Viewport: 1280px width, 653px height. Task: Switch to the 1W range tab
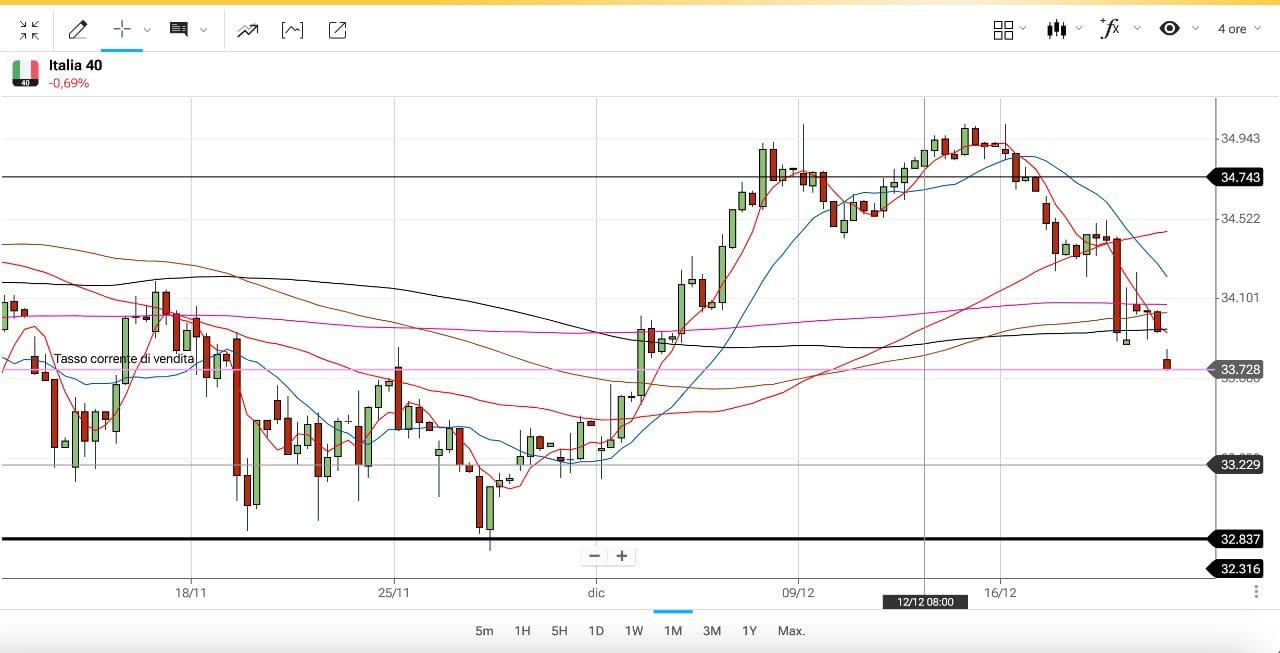(x=634, y=631)
